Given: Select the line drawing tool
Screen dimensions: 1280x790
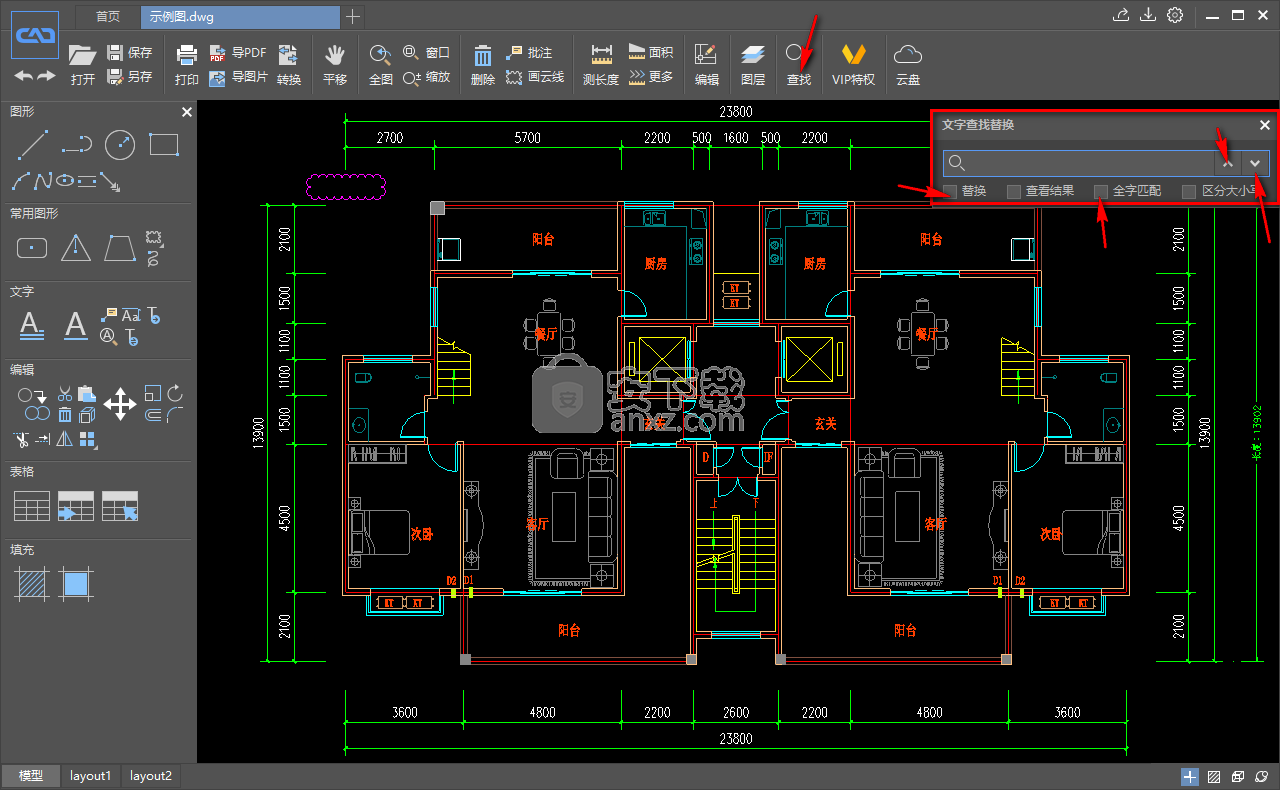Looking at the screenshot, I should coord(32,145).
